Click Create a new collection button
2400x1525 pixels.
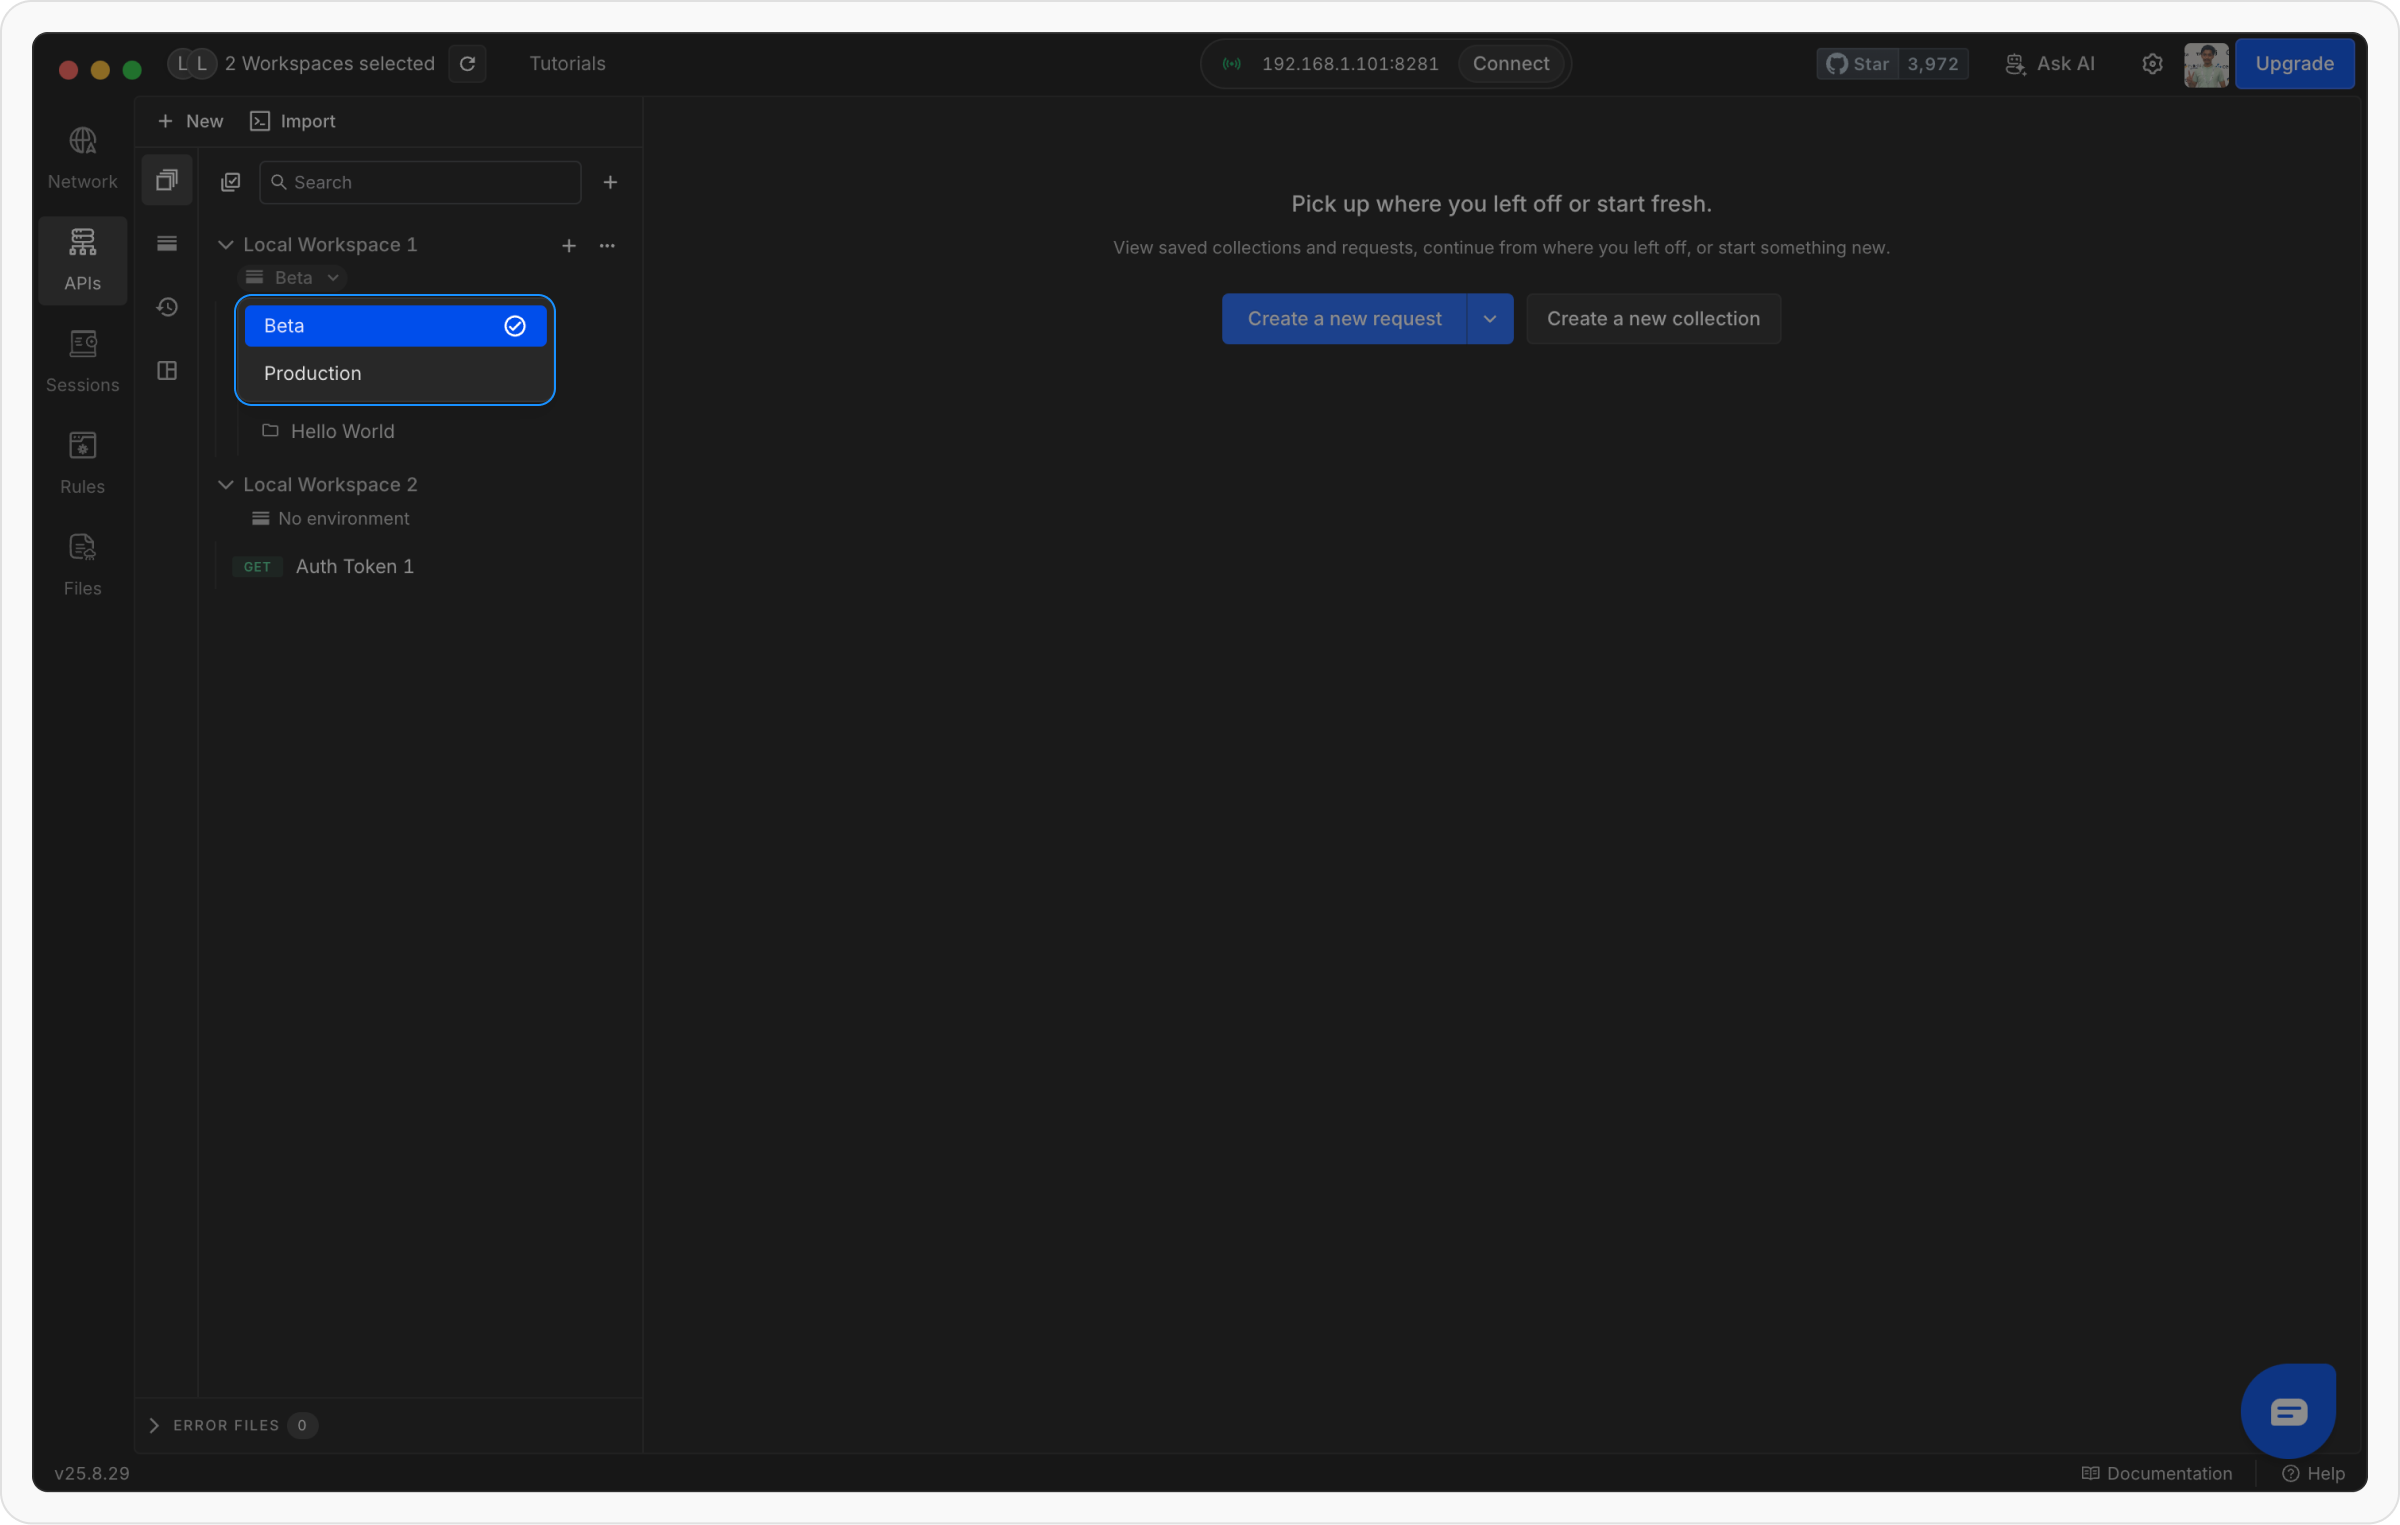(x=1652, y=319)
